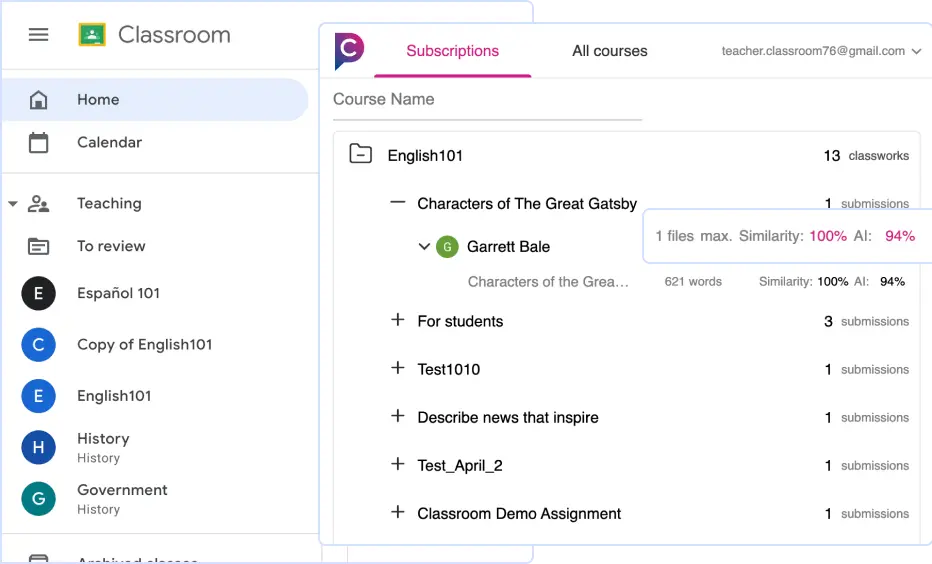This screenshot has width=932, height=564.
Task: Click the tooltip AI 94% value
Action: tap(900, 236)
